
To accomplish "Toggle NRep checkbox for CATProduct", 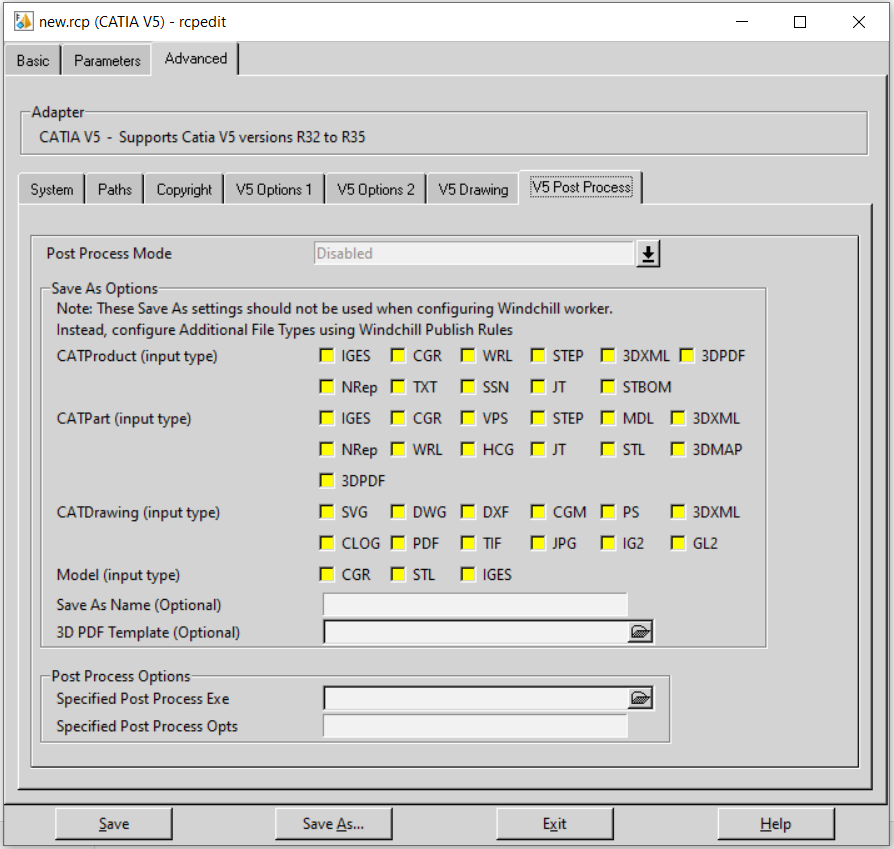I will pyautogui.click(x=327, y=387).
